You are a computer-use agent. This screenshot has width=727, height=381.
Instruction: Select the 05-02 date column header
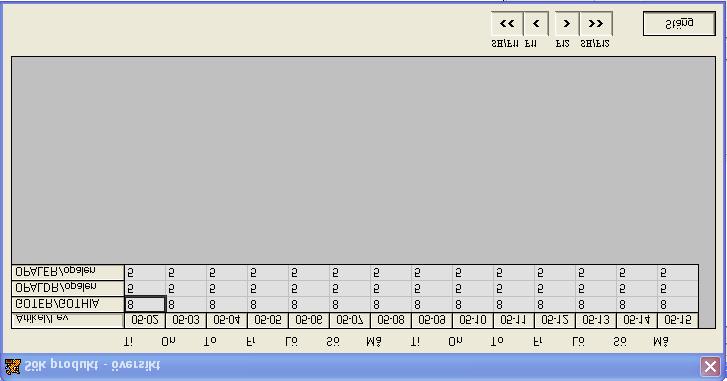[145, 320]
